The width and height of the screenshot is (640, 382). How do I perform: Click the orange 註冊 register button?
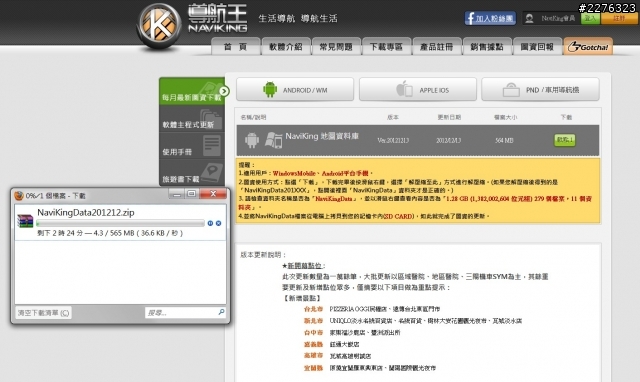(619, 18)
